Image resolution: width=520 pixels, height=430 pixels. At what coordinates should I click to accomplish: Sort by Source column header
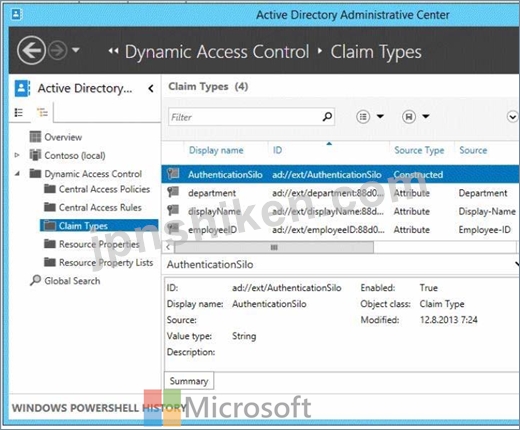coord(473,150)
